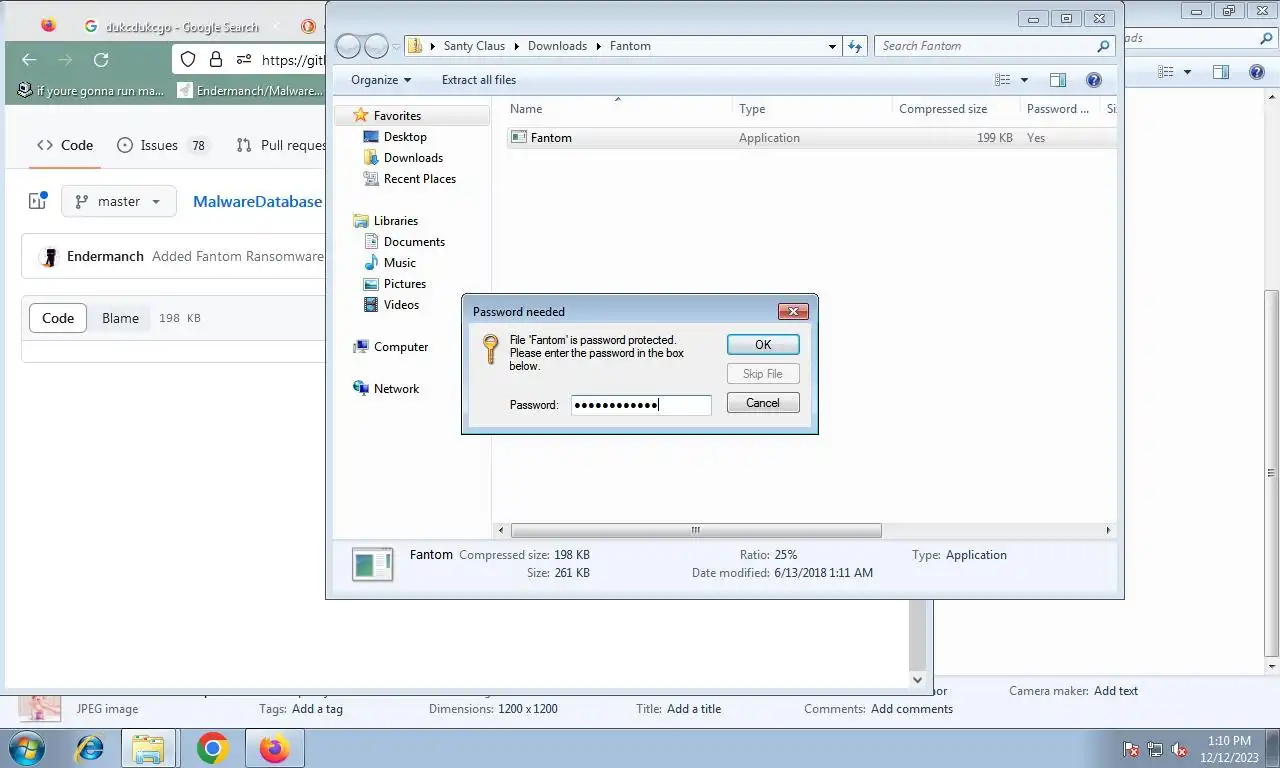
Task: Open Downloads in the navigation pane
Action: [x=413, y=158]
